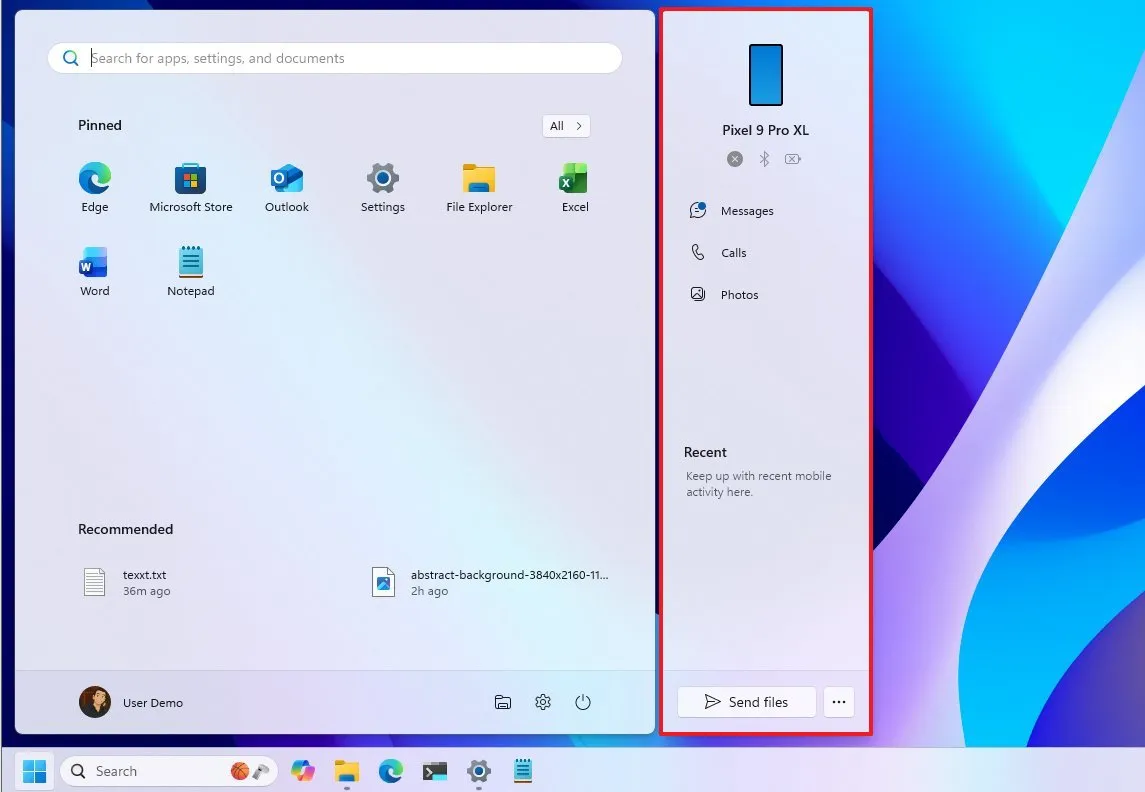Click the Pixel's battery status icon
Screen dimensions: 1145x792
pos(792,159)
